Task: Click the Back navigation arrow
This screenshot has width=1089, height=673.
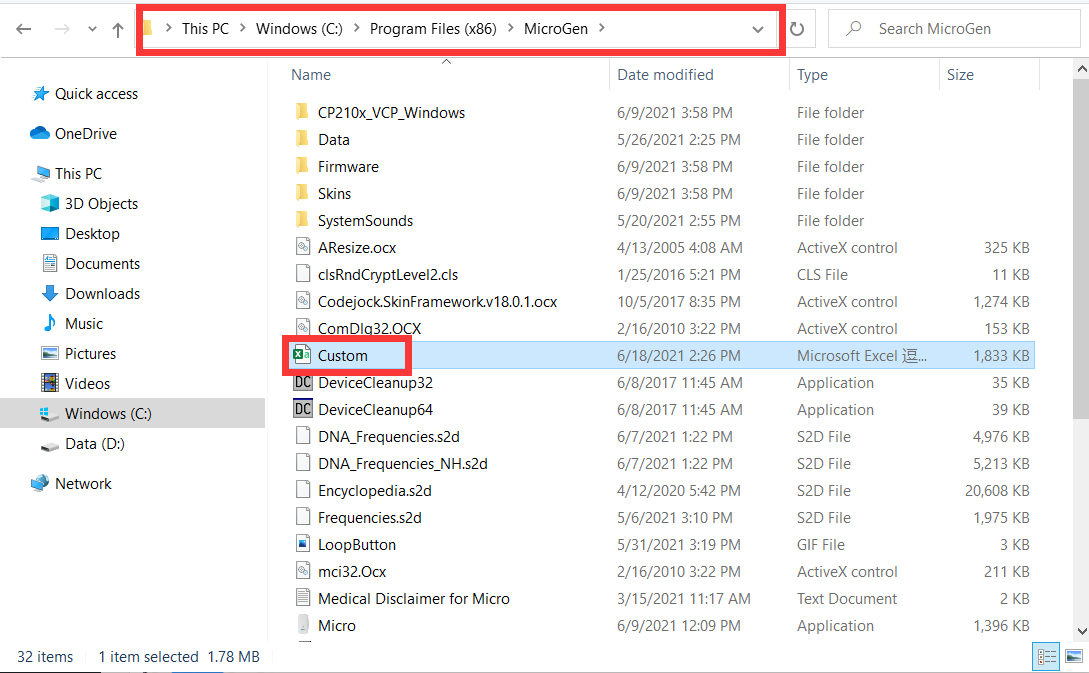Action: 24,29
